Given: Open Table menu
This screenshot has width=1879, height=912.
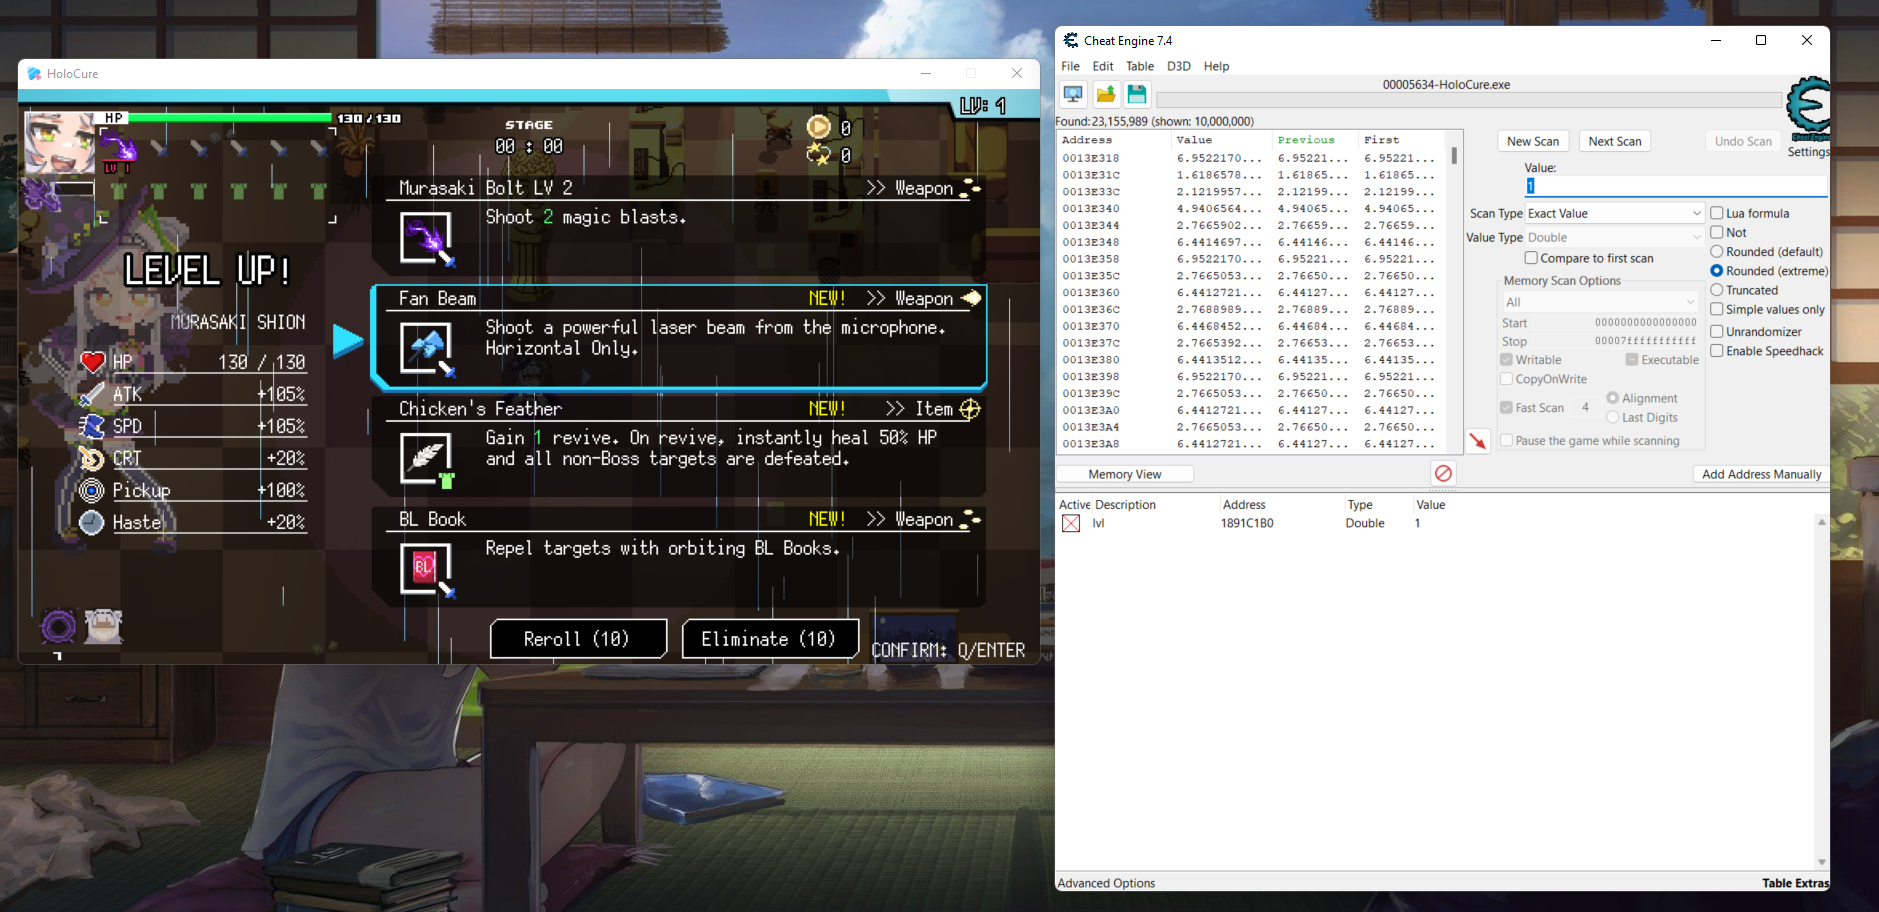Looking at the screenshot, I should pyautogui.click(x=1140, y=66).
